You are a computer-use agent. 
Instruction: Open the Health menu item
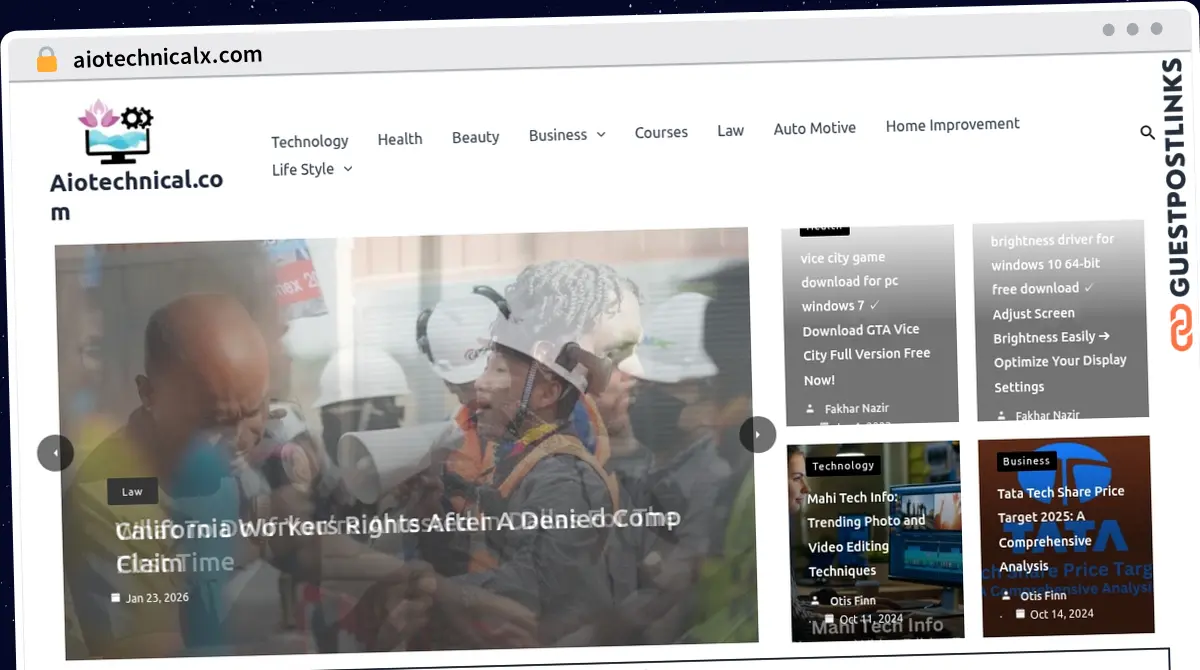400,139
